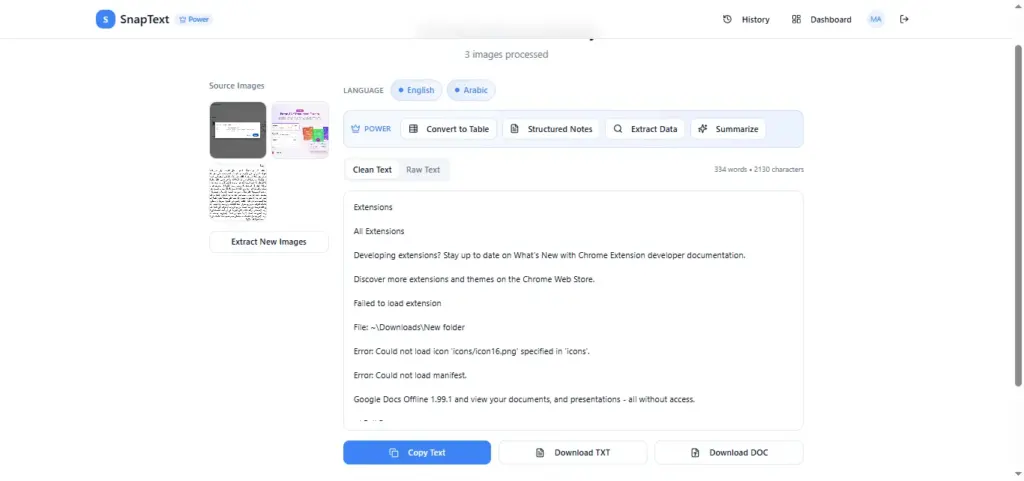
Task: Click the Extract New Images button
Action: pos(268,242)
